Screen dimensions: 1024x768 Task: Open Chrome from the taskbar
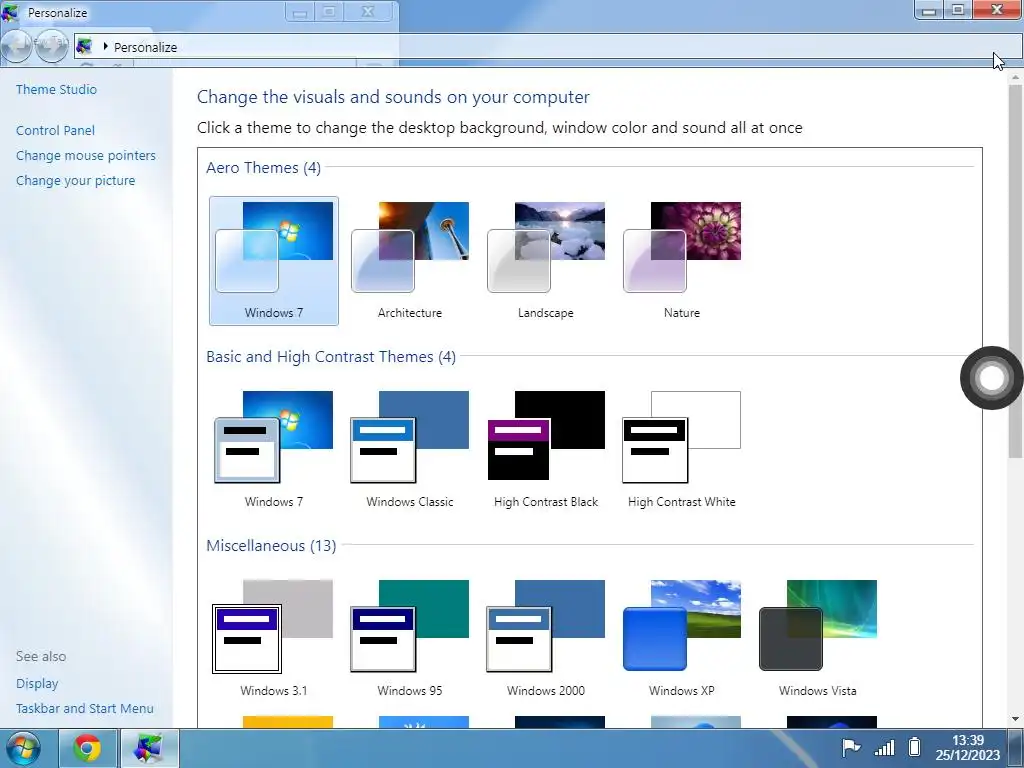point(88,748)
